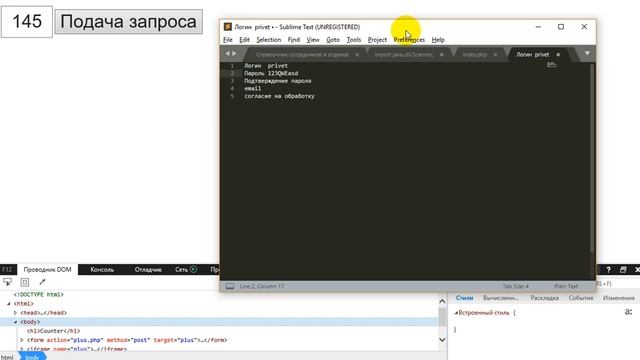Click the line 'Подтверждение пароля' in editor
The image size is (640, 360).
[x=278, y=81]
